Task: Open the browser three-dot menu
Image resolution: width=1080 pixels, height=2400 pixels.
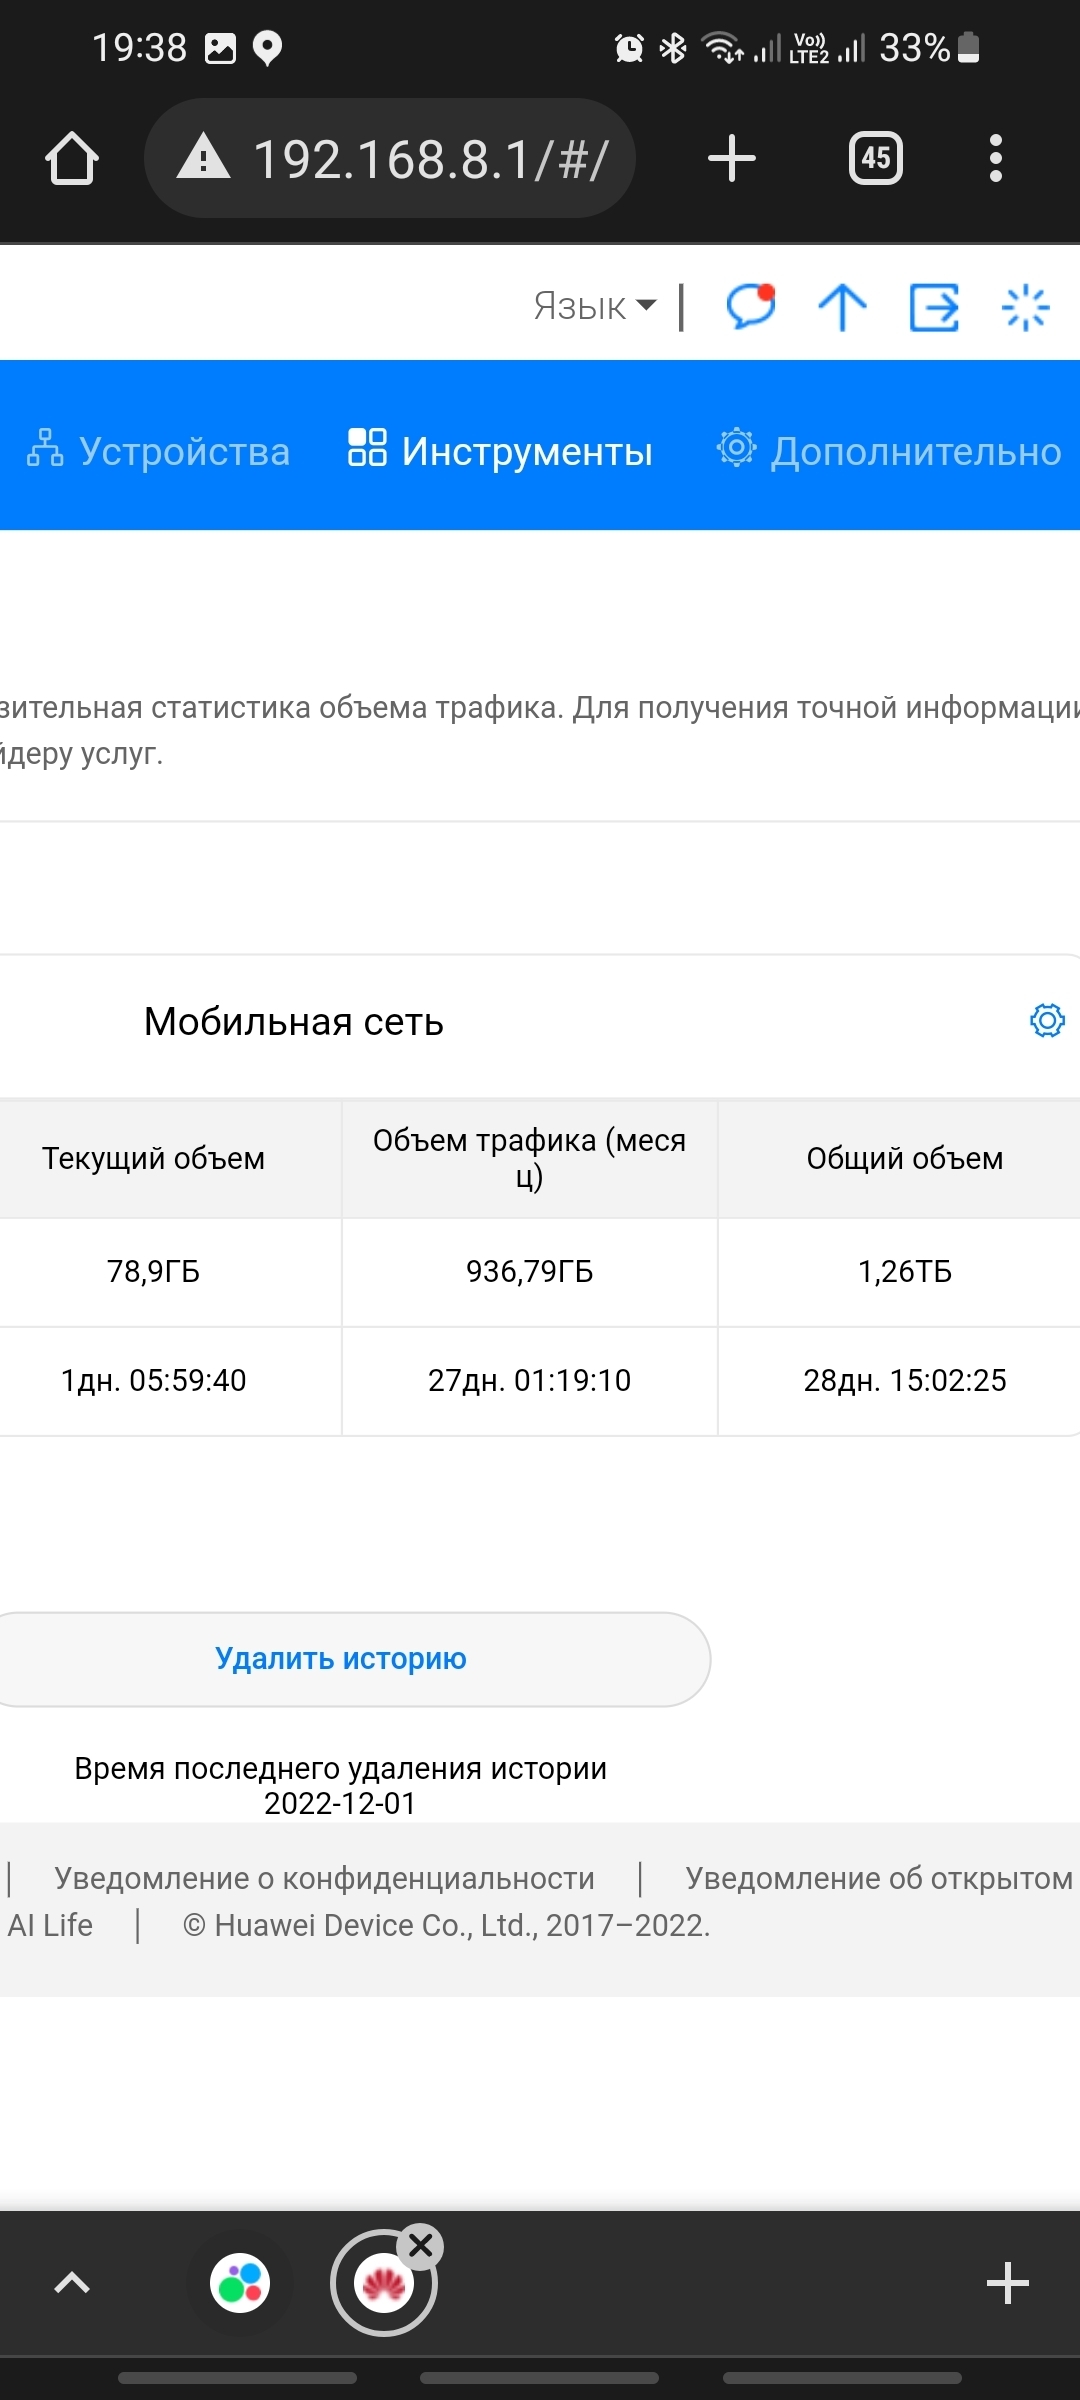Action: pyautogui.click(x=995, y=159)
